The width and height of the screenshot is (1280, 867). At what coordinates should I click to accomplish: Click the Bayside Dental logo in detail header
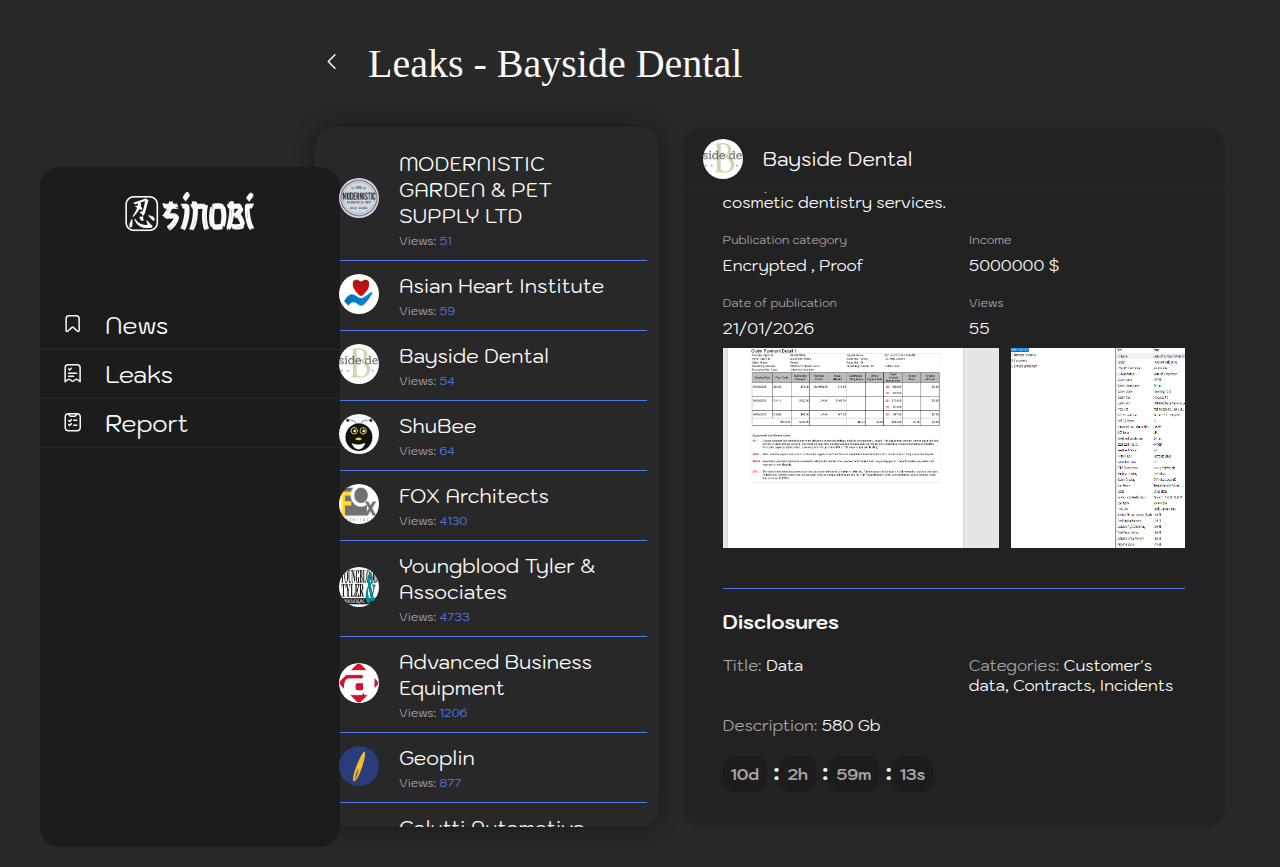(x=723, y=159)
